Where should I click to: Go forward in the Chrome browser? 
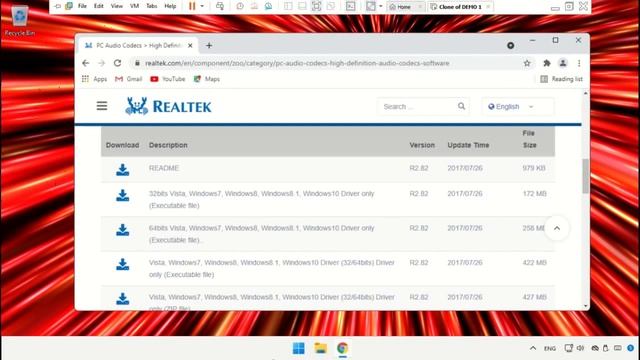[102, 63]
